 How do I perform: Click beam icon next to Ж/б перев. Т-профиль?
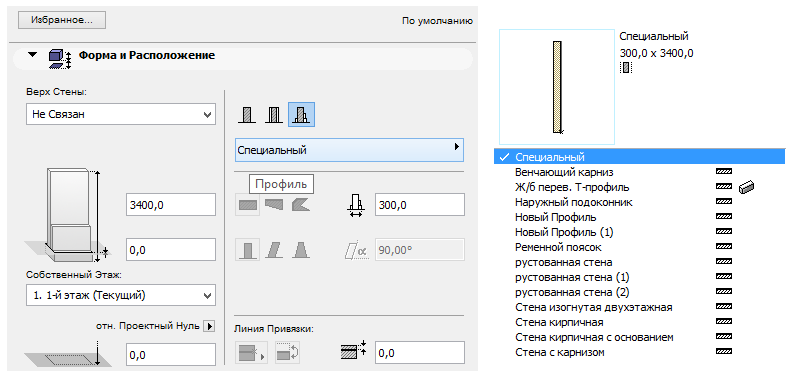pyautogui.click(x=747, y=187)
